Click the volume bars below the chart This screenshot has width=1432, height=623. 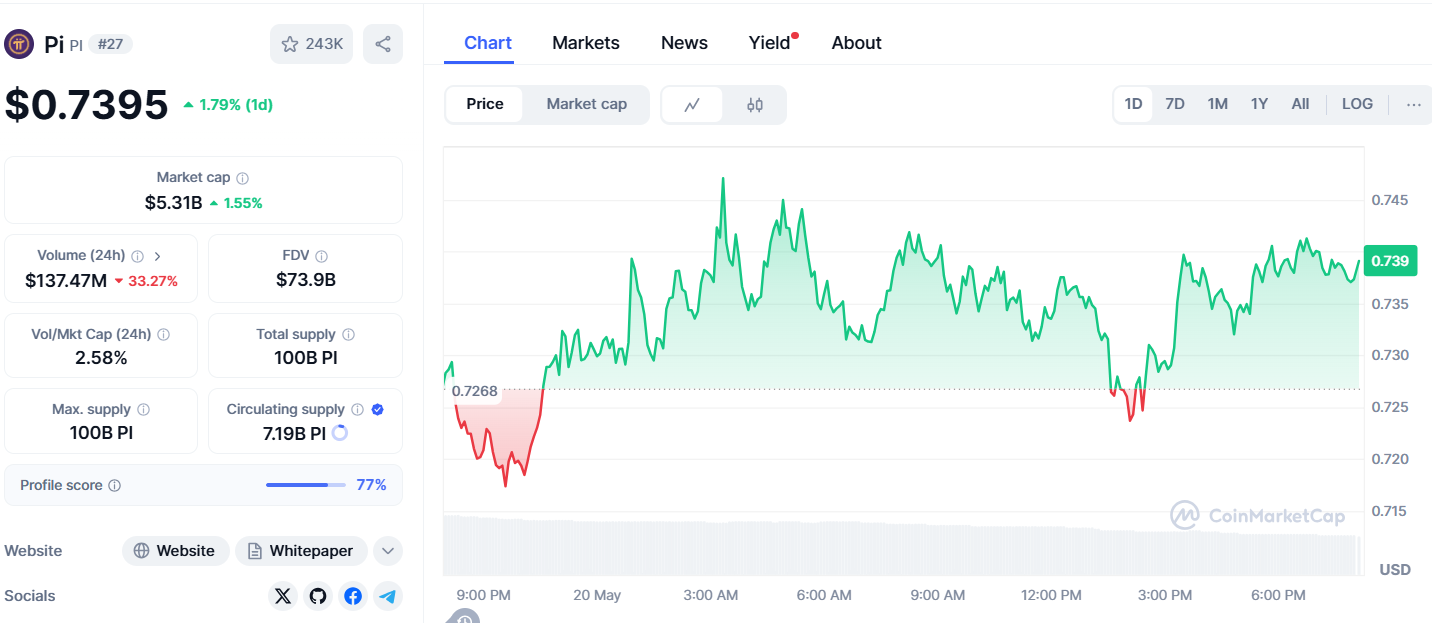point(903,545)
